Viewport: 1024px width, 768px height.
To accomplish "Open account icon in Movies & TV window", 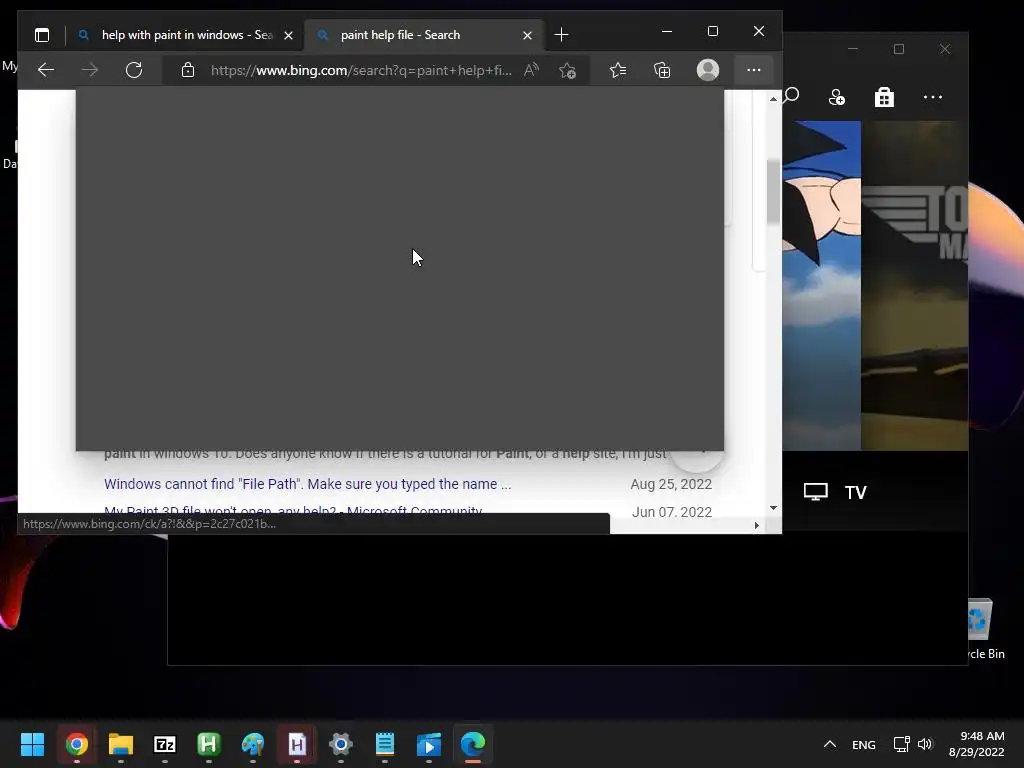I will [x=837, y=97].
